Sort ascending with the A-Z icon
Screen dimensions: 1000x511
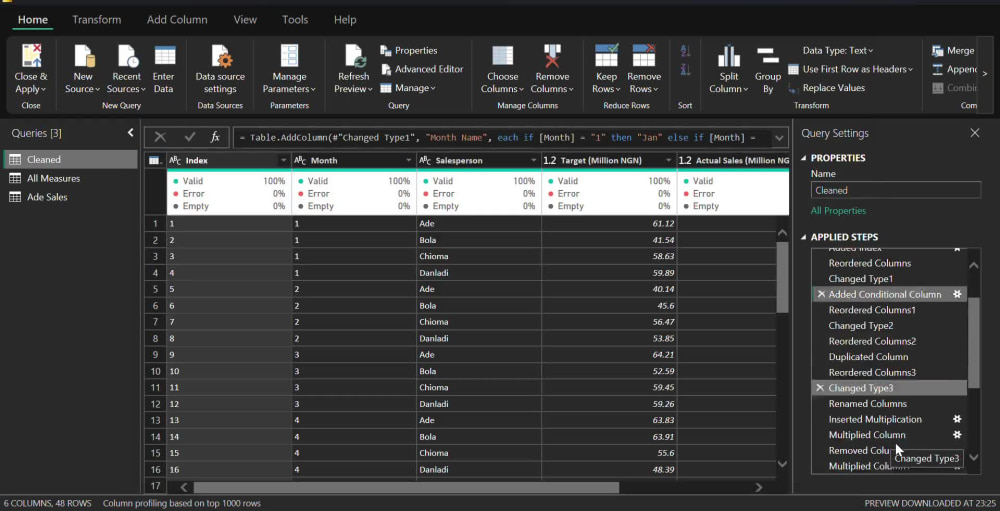click(x=685, y=51)
